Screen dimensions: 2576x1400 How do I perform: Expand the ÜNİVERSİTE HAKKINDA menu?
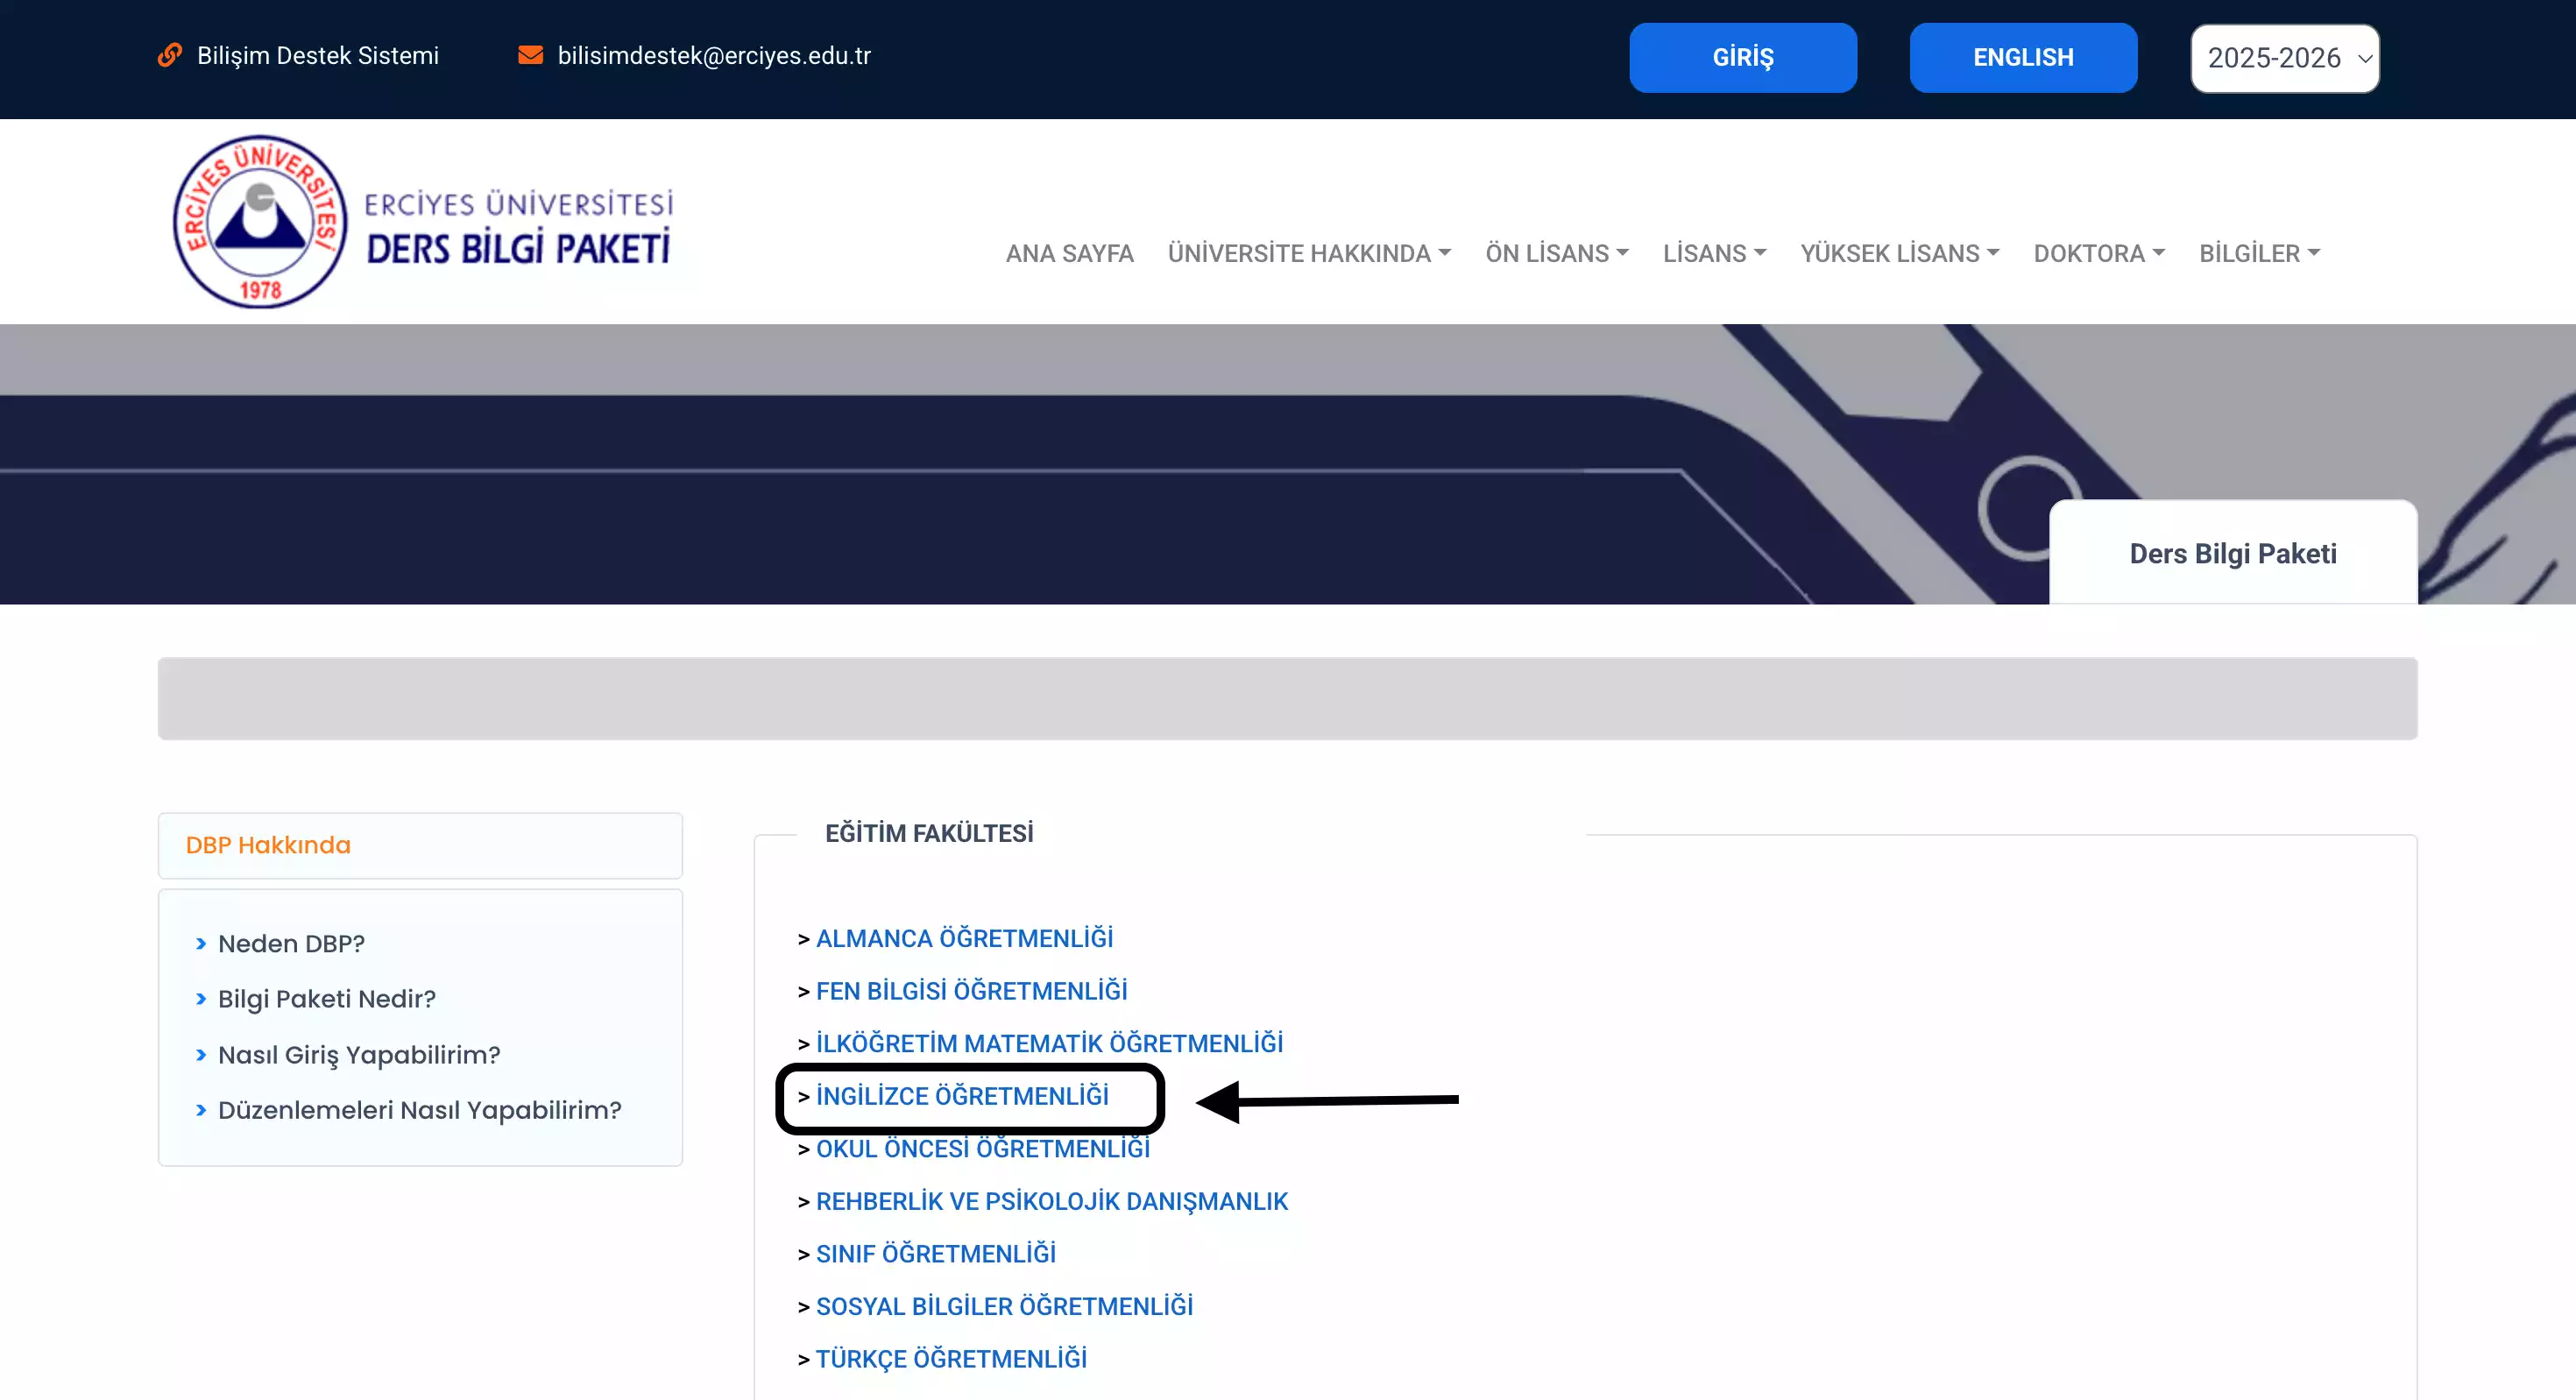(x=1308, y=254)
